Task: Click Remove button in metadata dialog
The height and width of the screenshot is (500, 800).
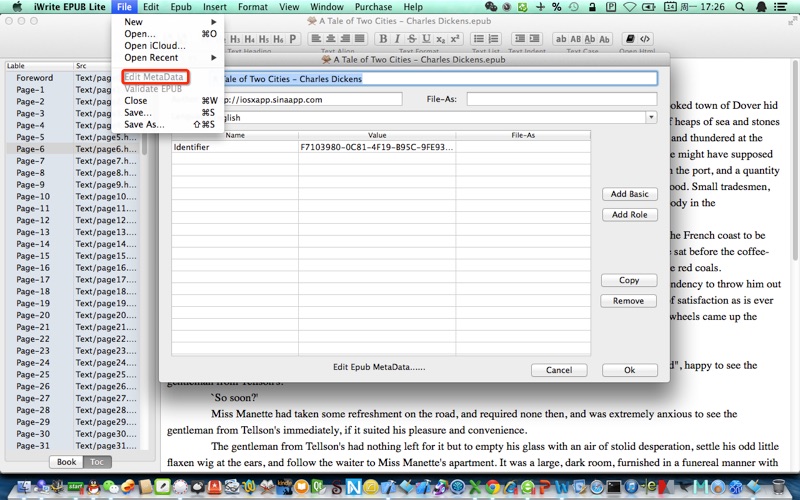Action: coord(629,301)
